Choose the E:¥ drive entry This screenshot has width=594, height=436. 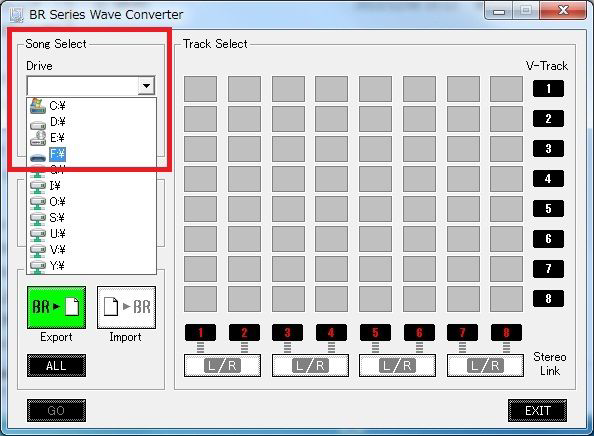[91, 138]
